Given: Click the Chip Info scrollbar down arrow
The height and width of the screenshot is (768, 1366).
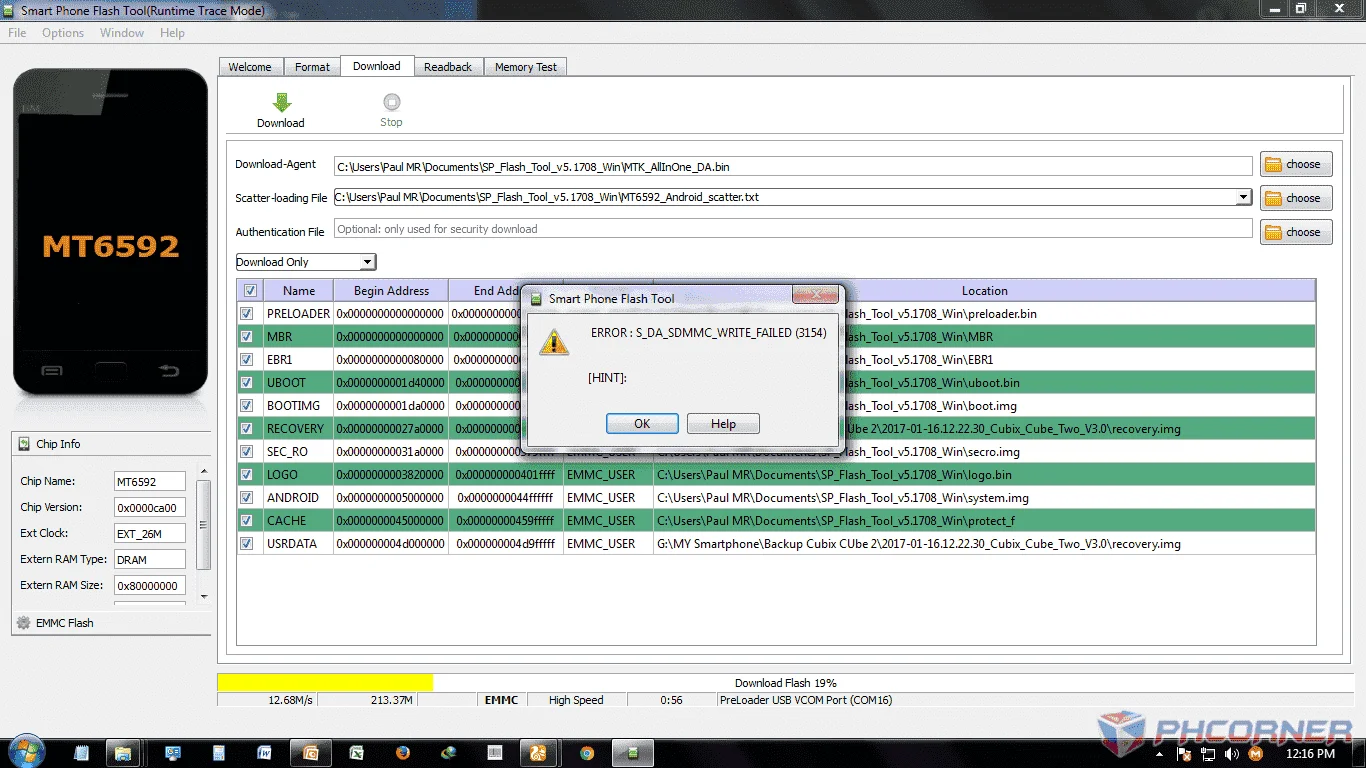Looking at the screenshot, I should tap(204, 596).
